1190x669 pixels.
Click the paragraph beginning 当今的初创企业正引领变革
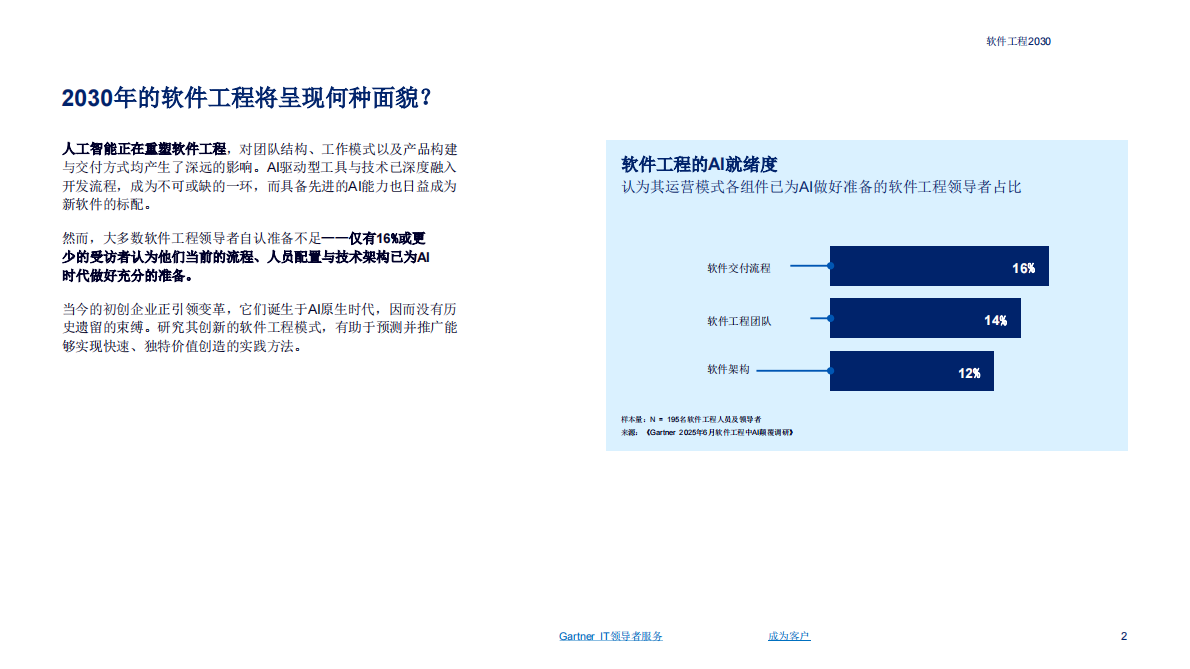point(260,328)
